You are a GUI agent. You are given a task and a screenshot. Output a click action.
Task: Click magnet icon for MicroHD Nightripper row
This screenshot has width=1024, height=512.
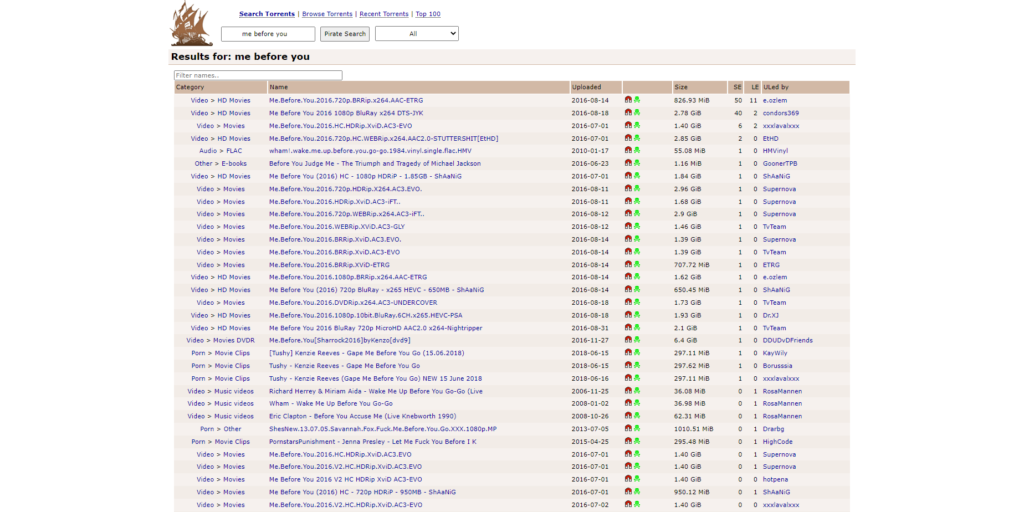click(628, 327)
